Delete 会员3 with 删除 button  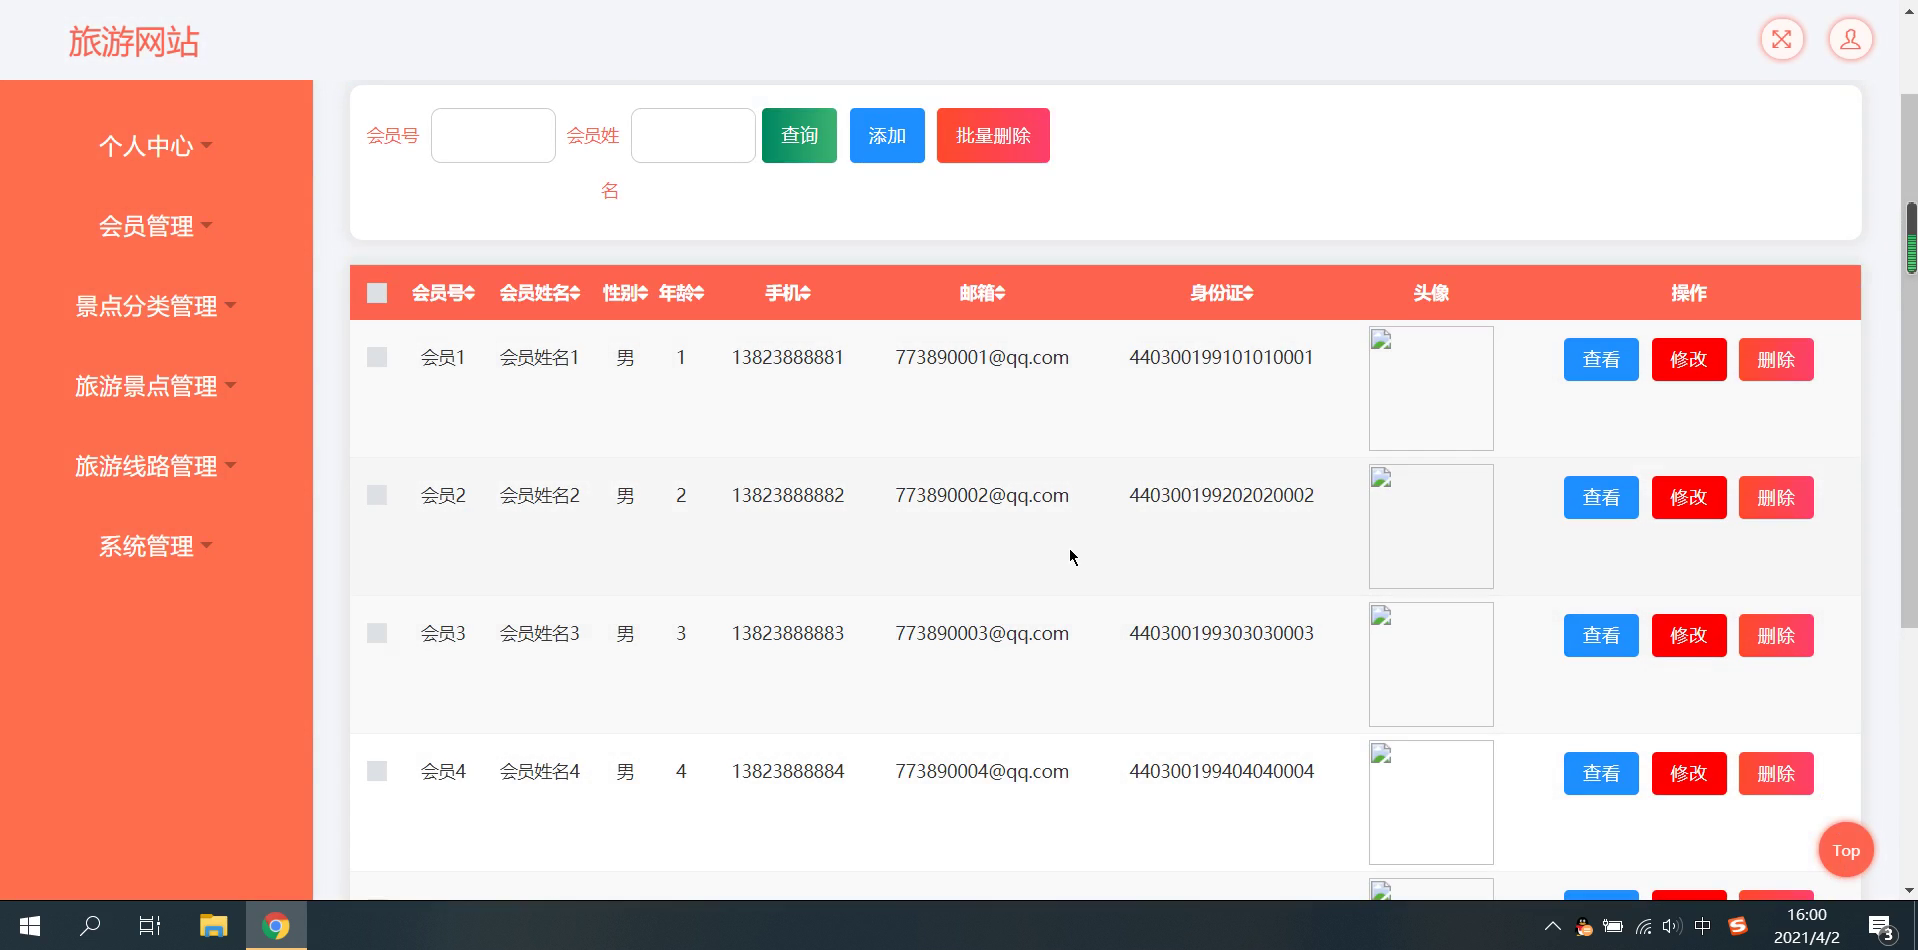(1776, 635)
